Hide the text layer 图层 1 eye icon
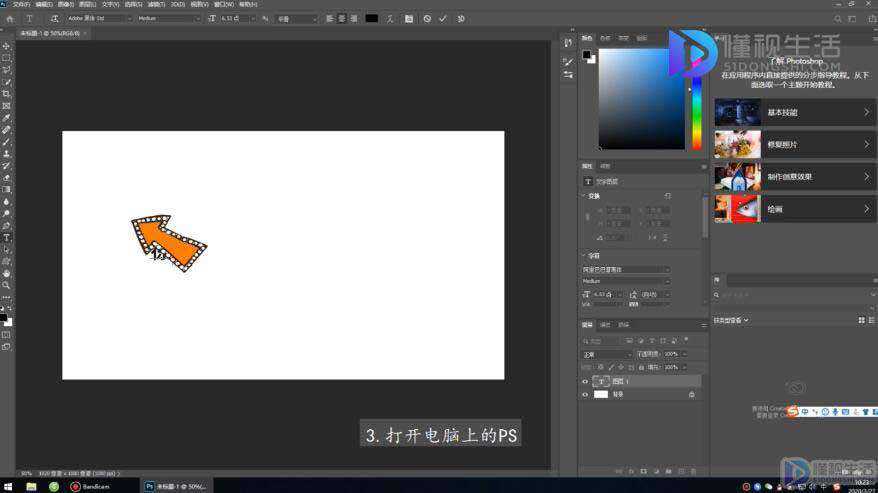The height and width of the screenshot is (493, 878). click(585, 382)
